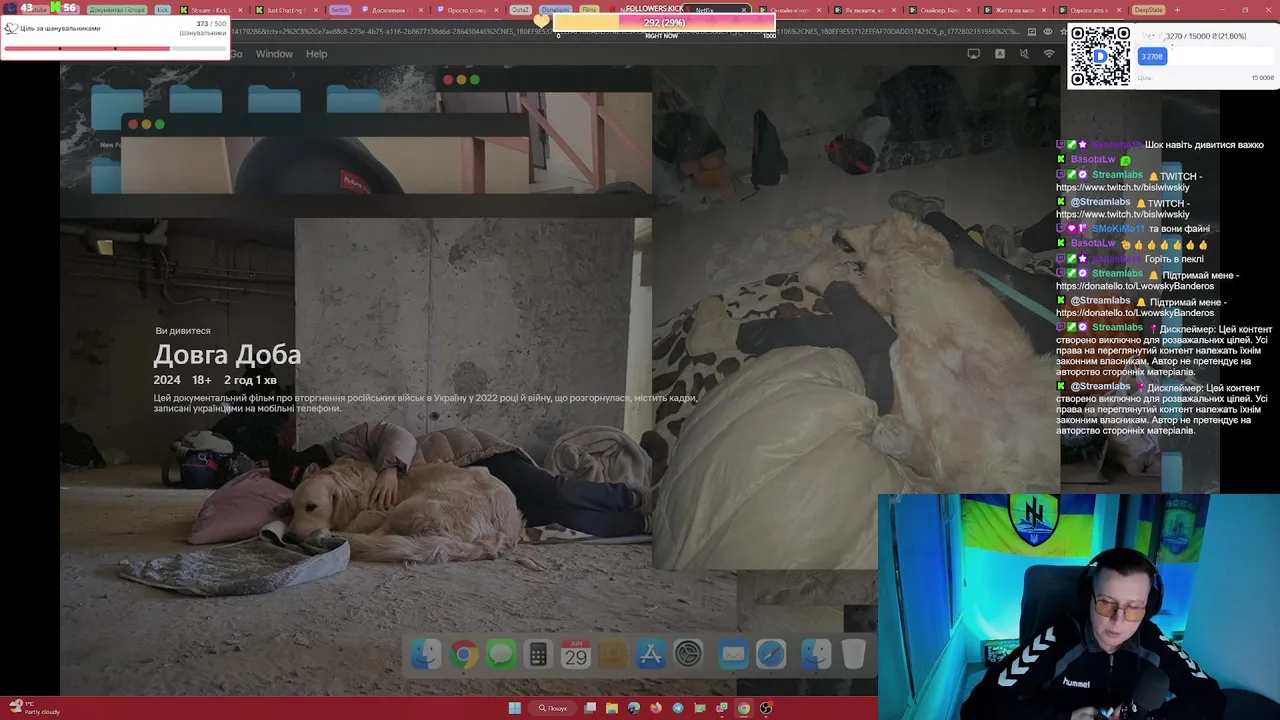Click the 'Ціль за шанувальниками' progress bar
The image size is (1280, 720).
pyautogui.click(x=115, y=48)
